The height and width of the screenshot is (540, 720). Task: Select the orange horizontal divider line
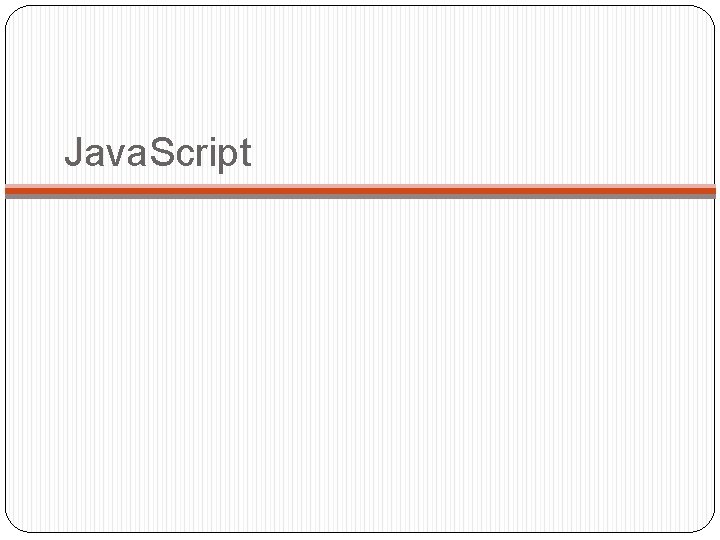(x=360, y=188)
